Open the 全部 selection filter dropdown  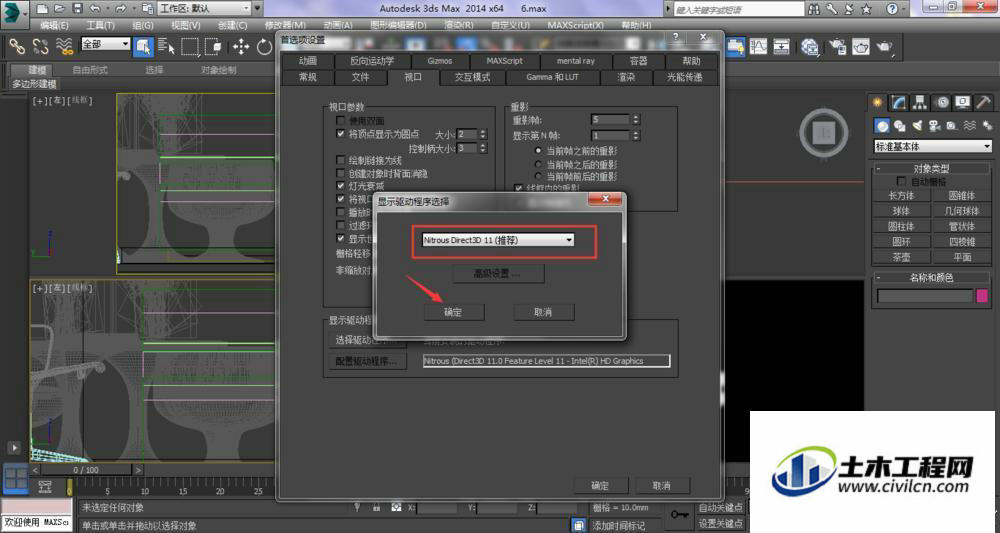coord(105,43)
